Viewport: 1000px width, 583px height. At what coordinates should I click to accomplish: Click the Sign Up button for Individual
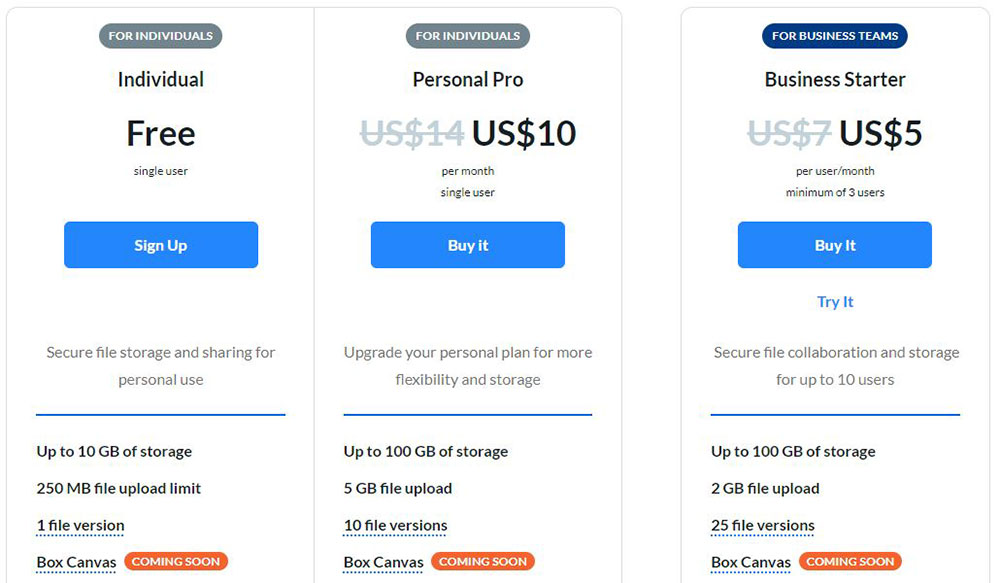tap(161, 245)
